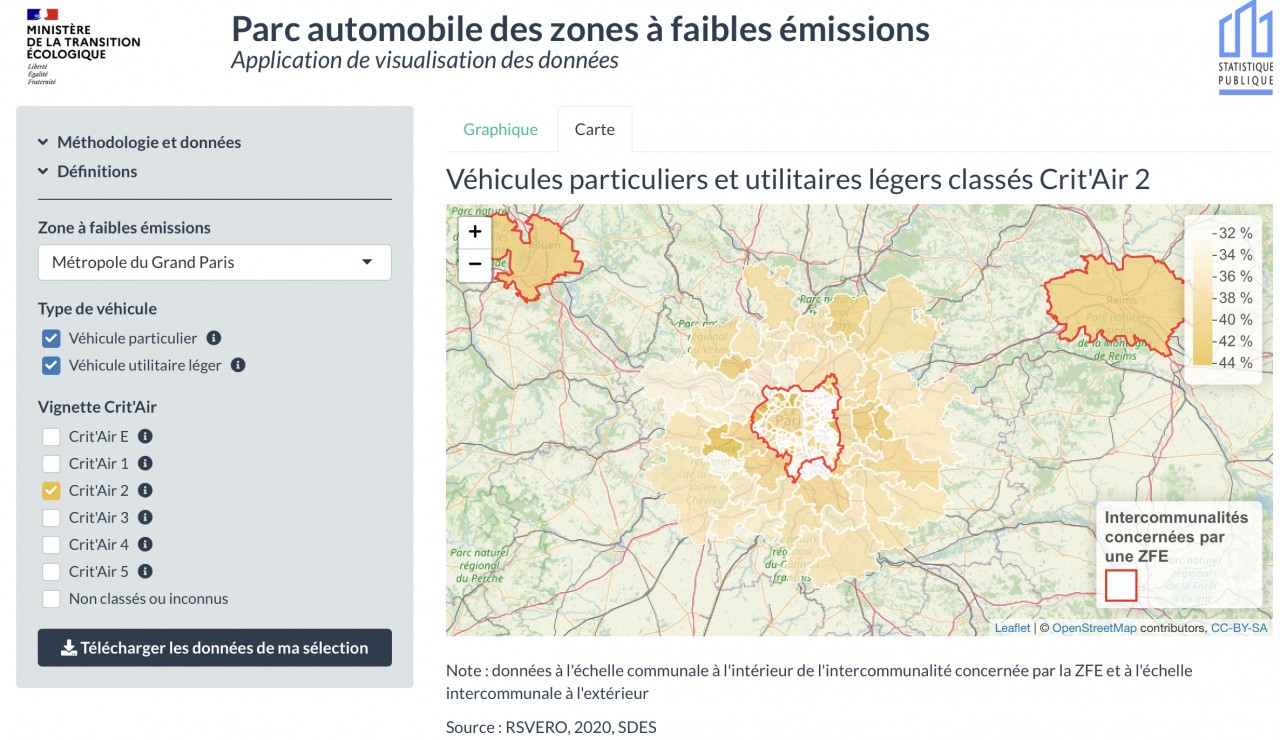
Task: Click the '32 %' legend label
Action: click(x=1236, y=232)
